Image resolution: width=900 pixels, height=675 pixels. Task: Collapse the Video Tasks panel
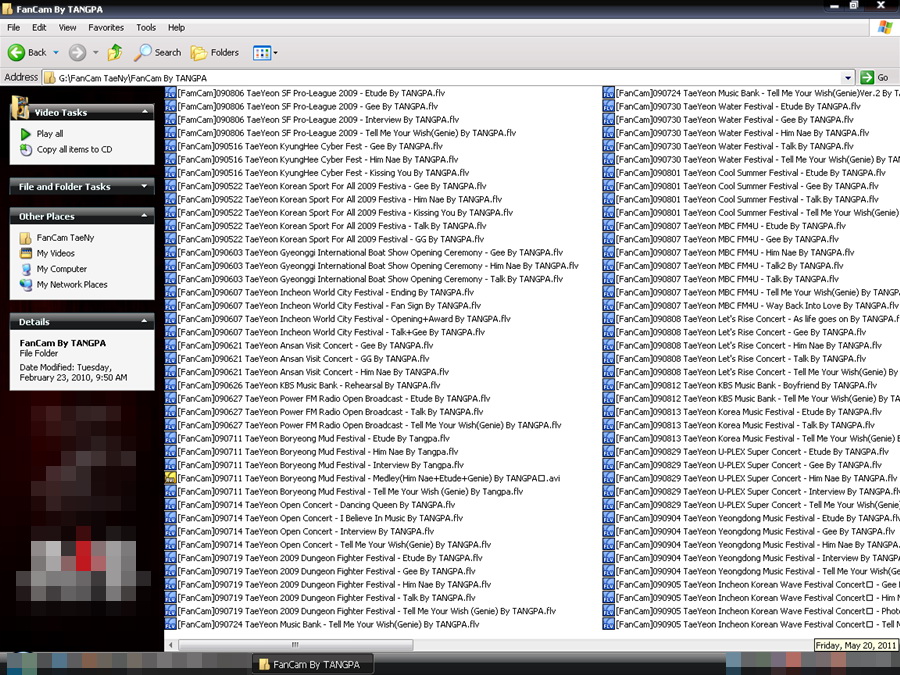145,112
